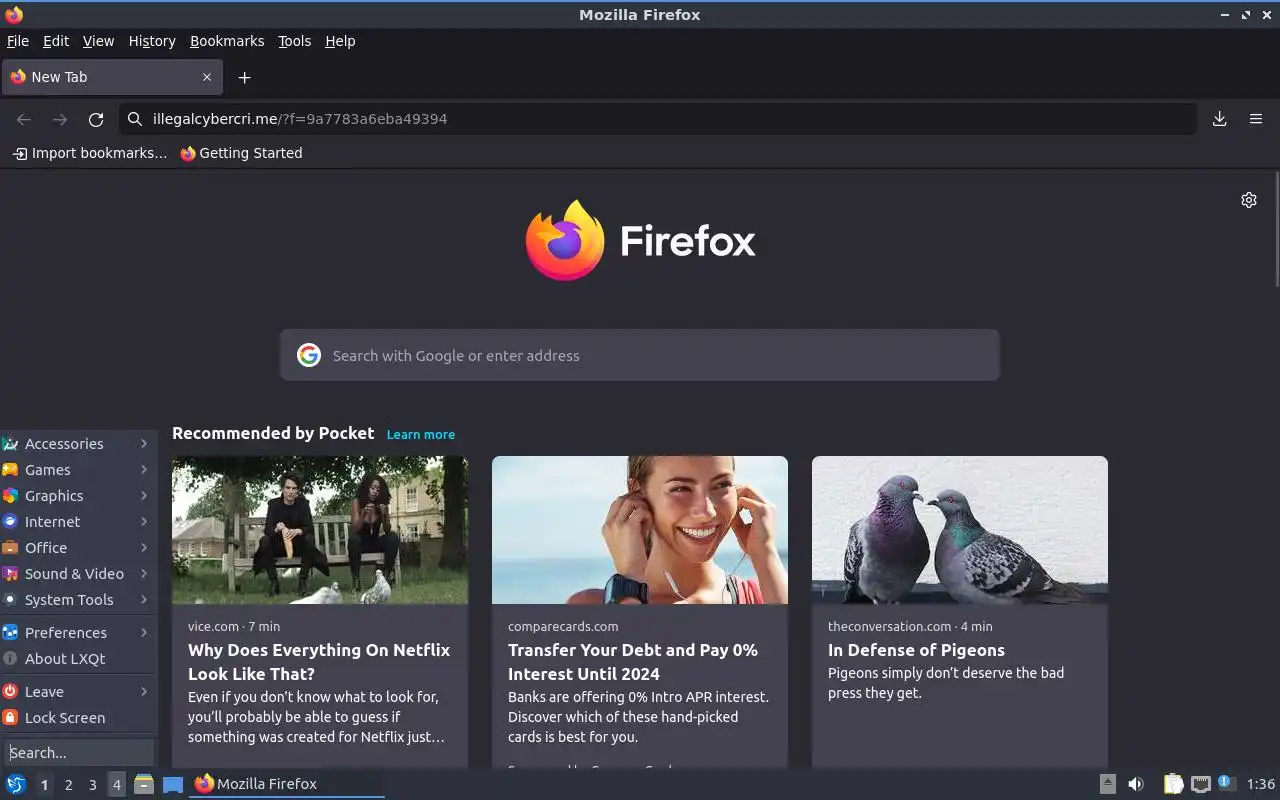1280x800 pixels.
Task: Click the LXQt menu Search field
Action: pos(79,753)
